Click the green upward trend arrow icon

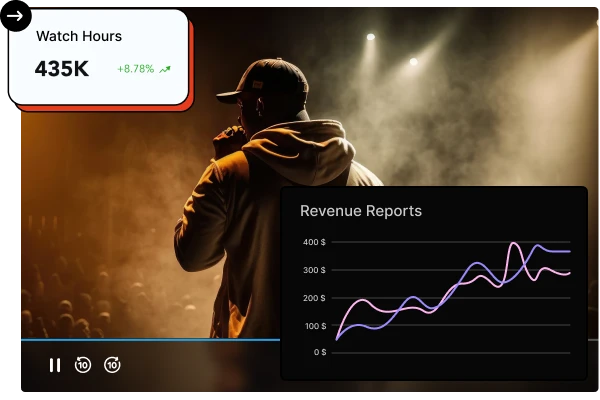click(x=165, y=69)
